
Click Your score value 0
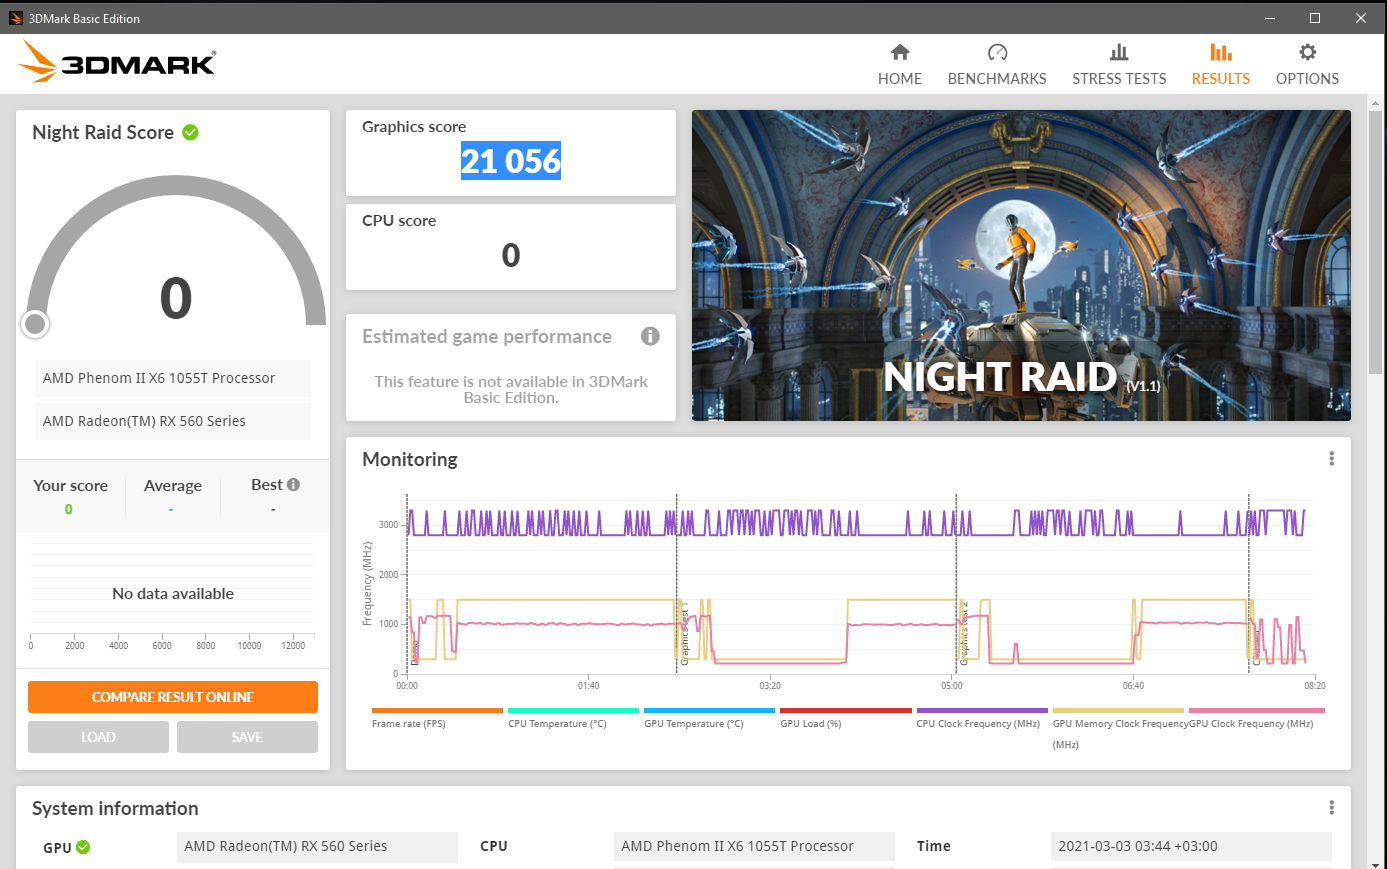click(68, 509)
